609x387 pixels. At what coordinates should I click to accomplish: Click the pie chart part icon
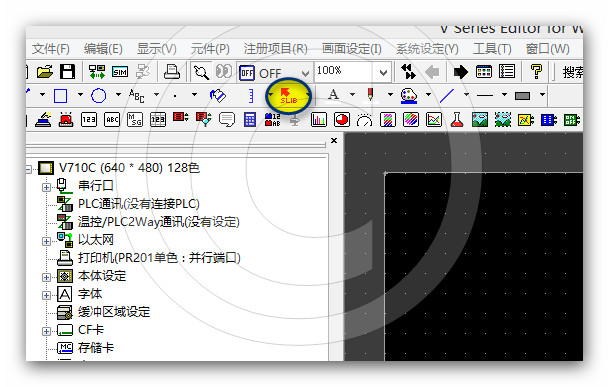point(341,120)
